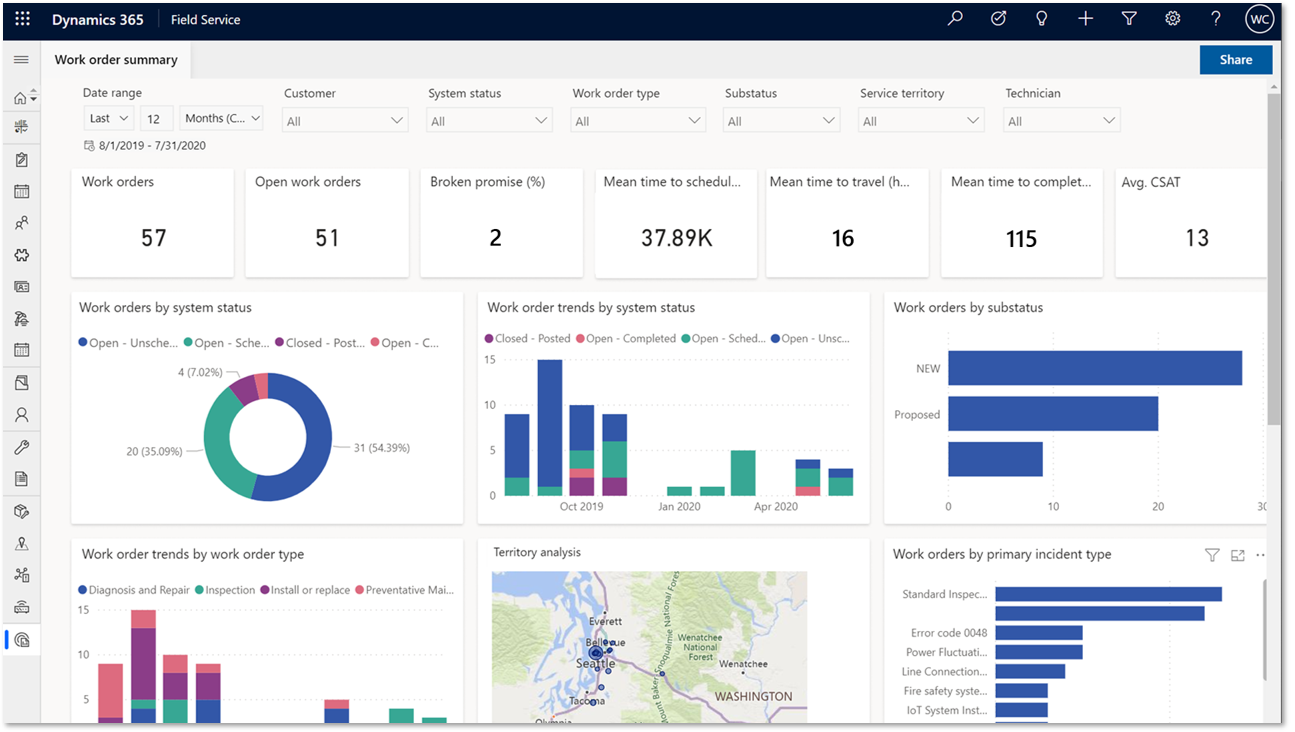Open the advanced filter funnel in header

click(x=1129, y=19)
